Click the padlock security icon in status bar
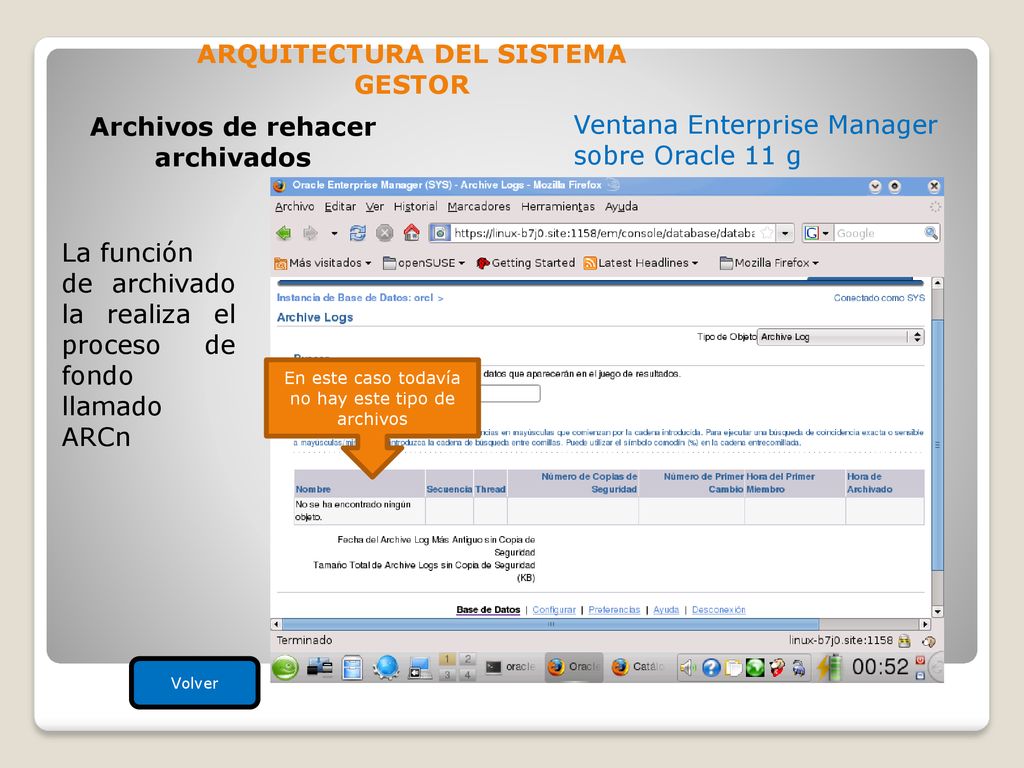The image size is (1024, 768). 904,641
